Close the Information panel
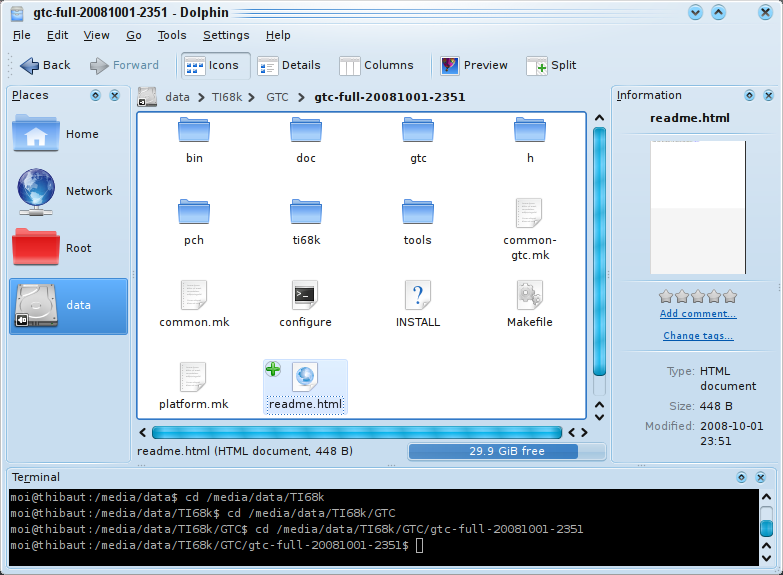The image size is (783, 575). point(769,95)
